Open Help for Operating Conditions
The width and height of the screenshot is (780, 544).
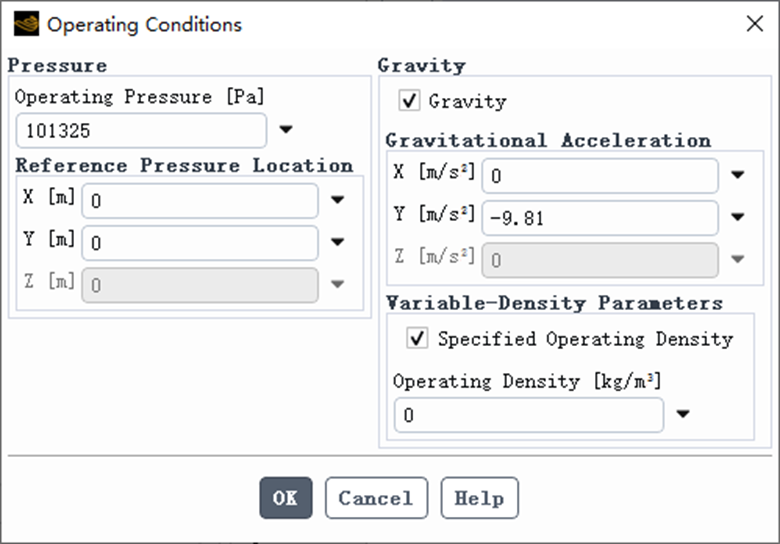point(480,498)
